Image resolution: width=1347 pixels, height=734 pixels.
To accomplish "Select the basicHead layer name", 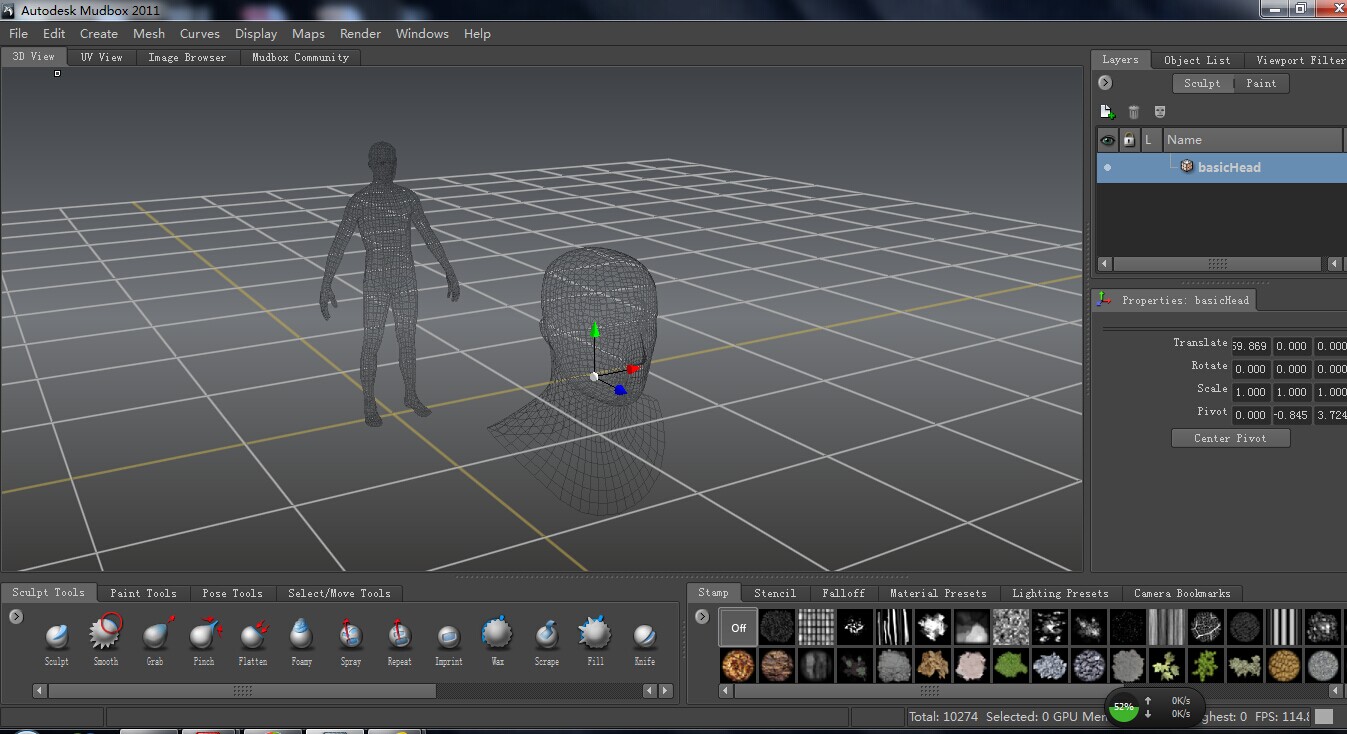I will coord(1229,168).
